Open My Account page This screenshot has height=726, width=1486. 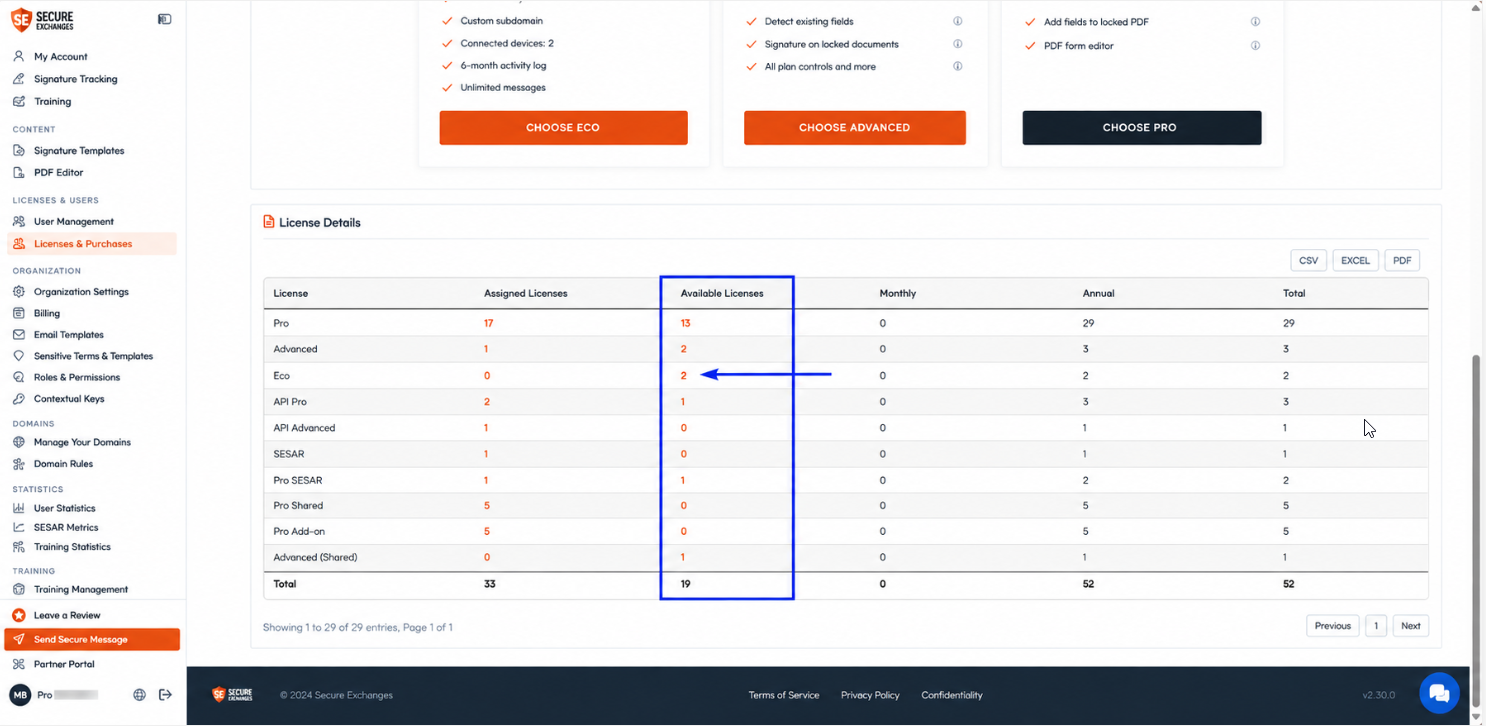[x=60, y=57]
